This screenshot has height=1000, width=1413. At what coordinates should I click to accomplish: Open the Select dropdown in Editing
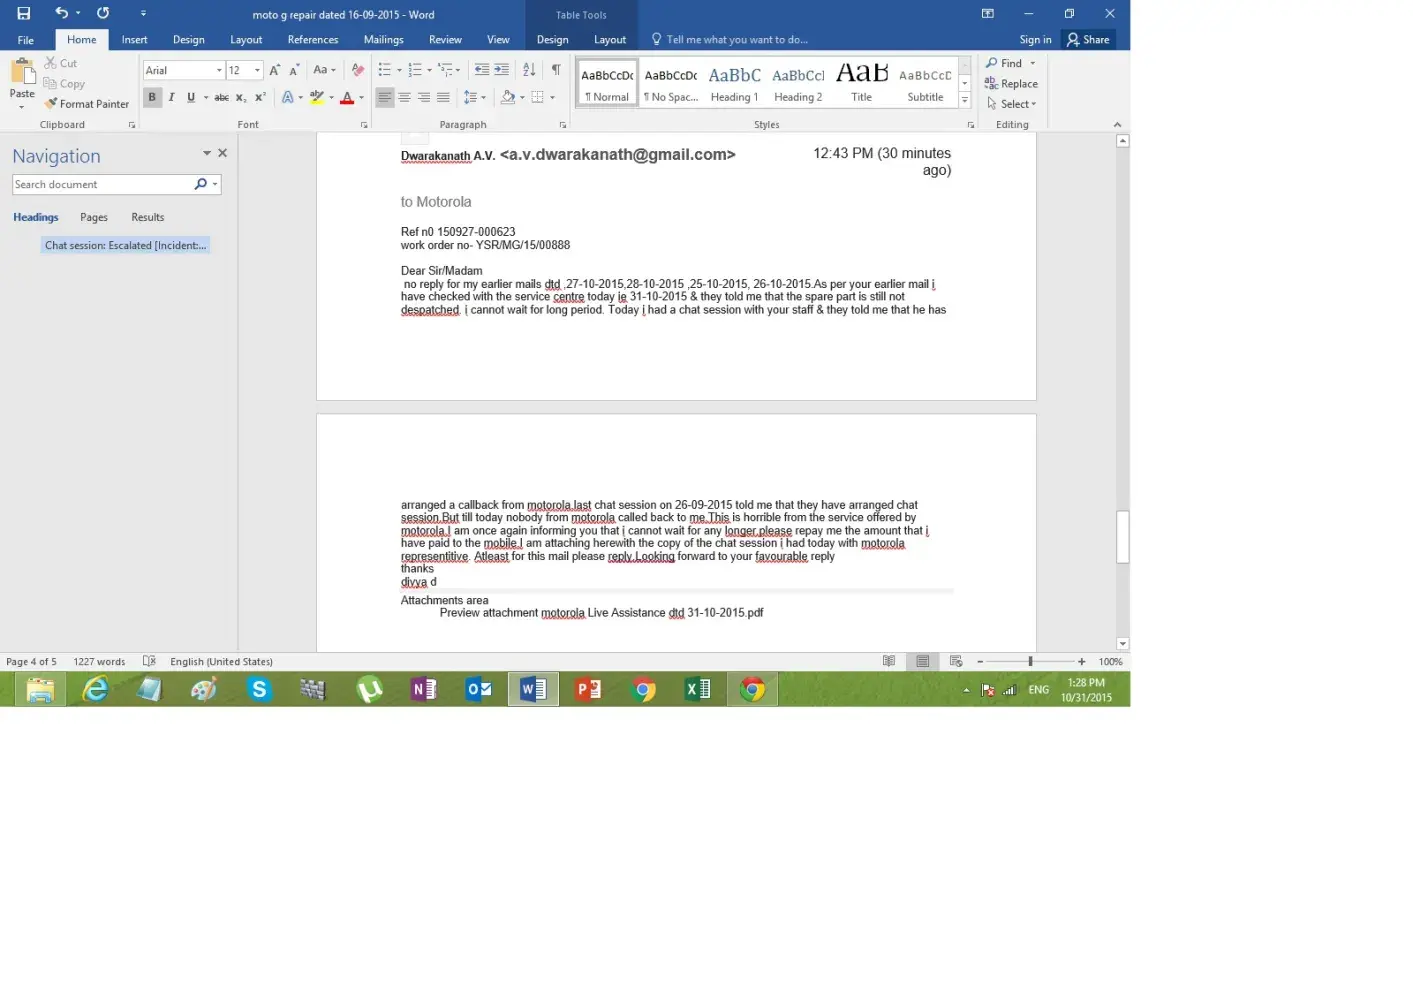pos(1012,104)
